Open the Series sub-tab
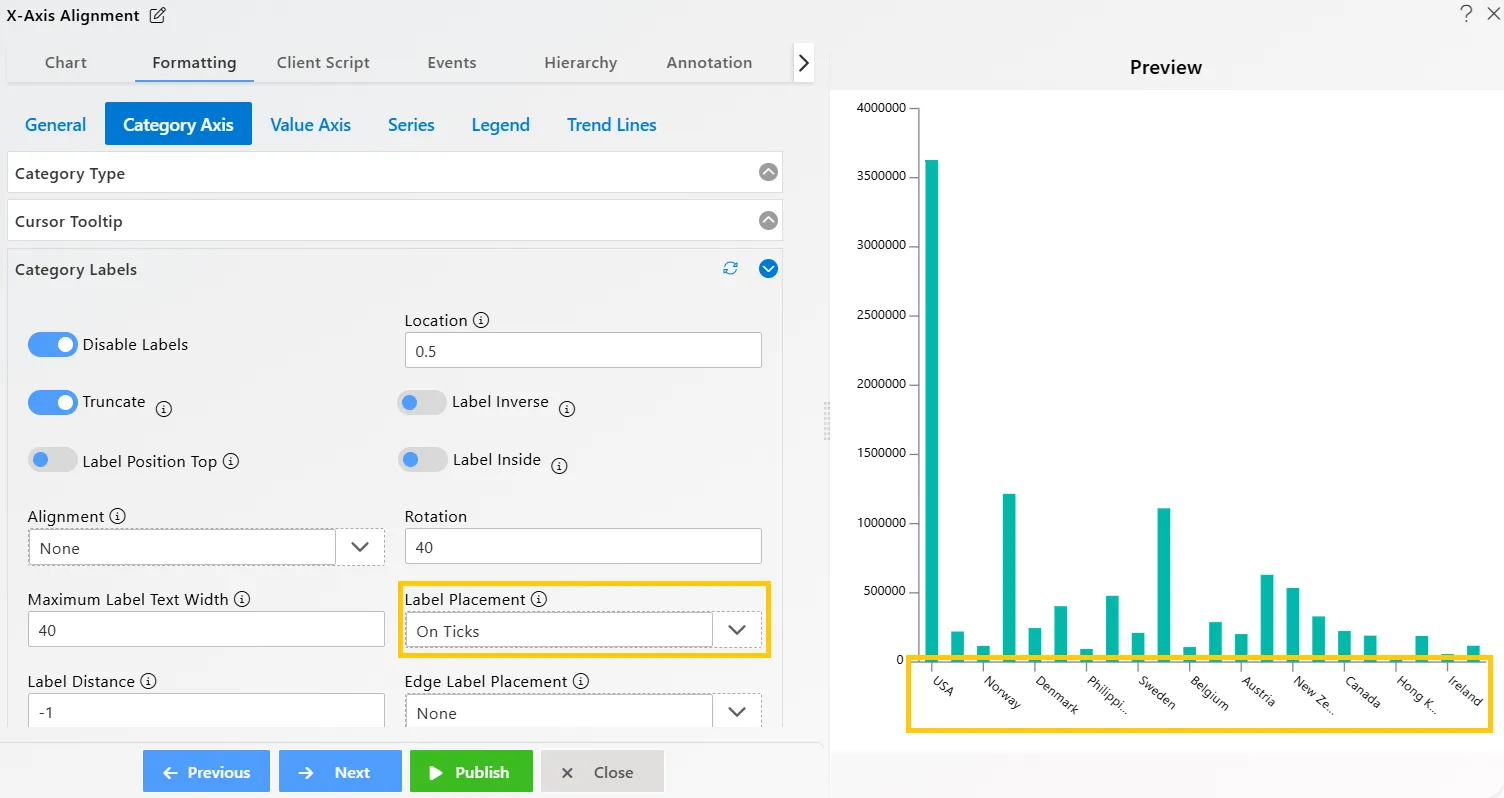 [411, 125]
